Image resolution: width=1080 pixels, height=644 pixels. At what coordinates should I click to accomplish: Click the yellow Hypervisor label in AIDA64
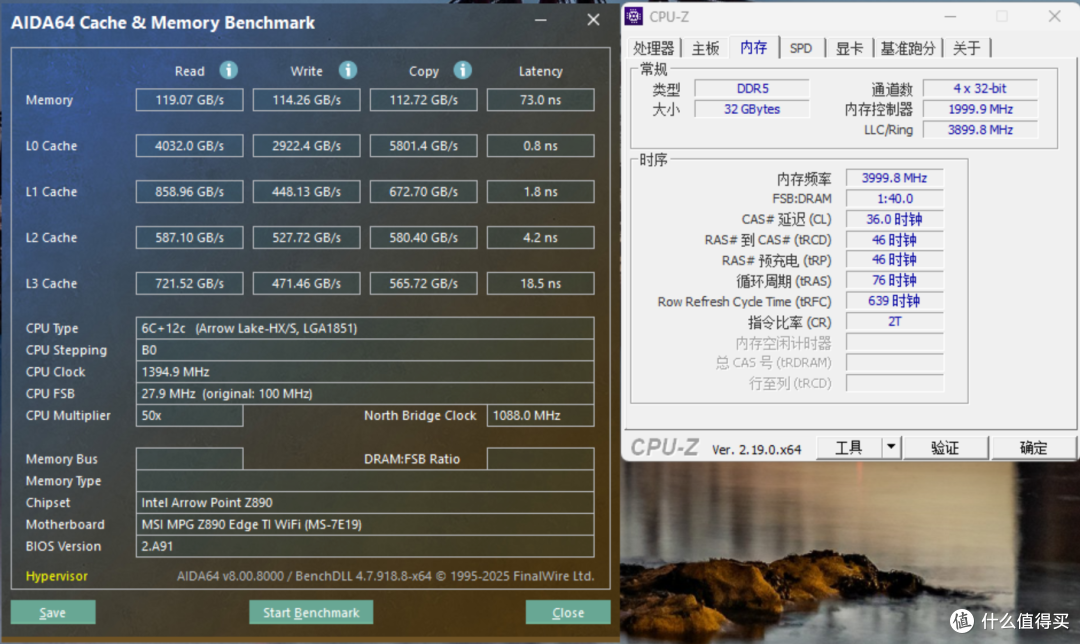[56, 576]
